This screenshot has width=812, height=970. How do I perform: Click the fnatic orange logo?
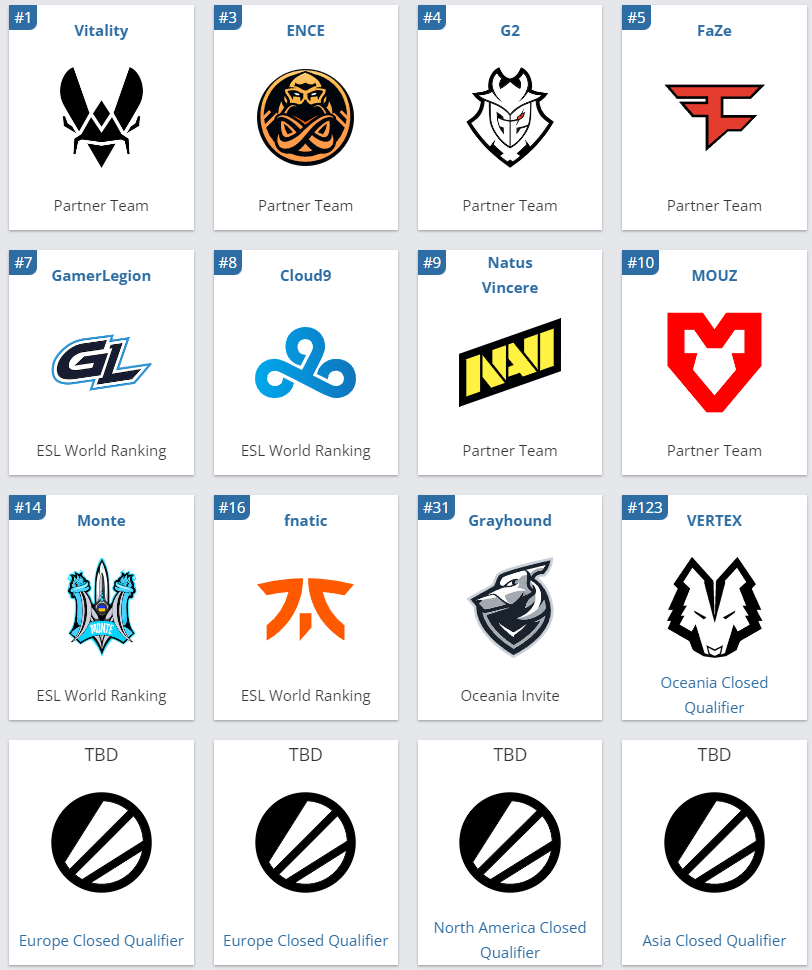point(306,609)
